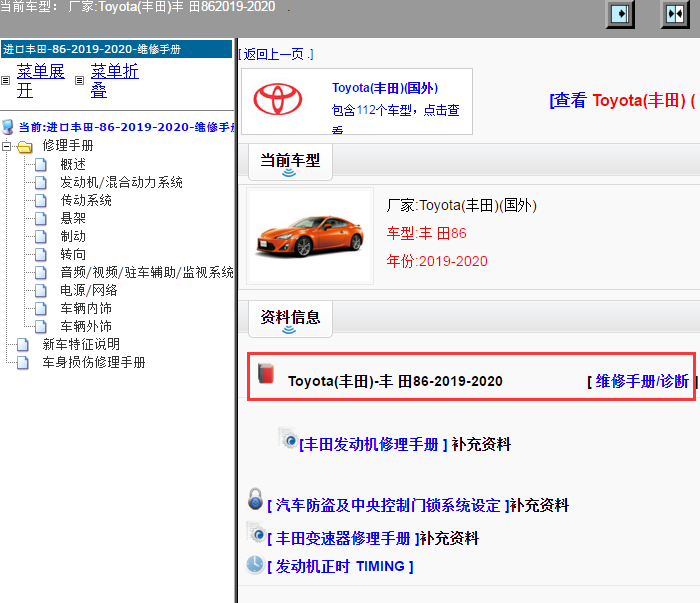Click the padlock icon beside 汽车防盗

point(255,499)
